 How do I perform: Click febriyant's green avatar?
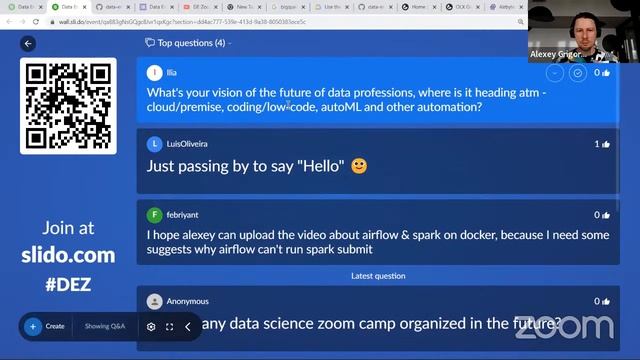tap(154, 215)
